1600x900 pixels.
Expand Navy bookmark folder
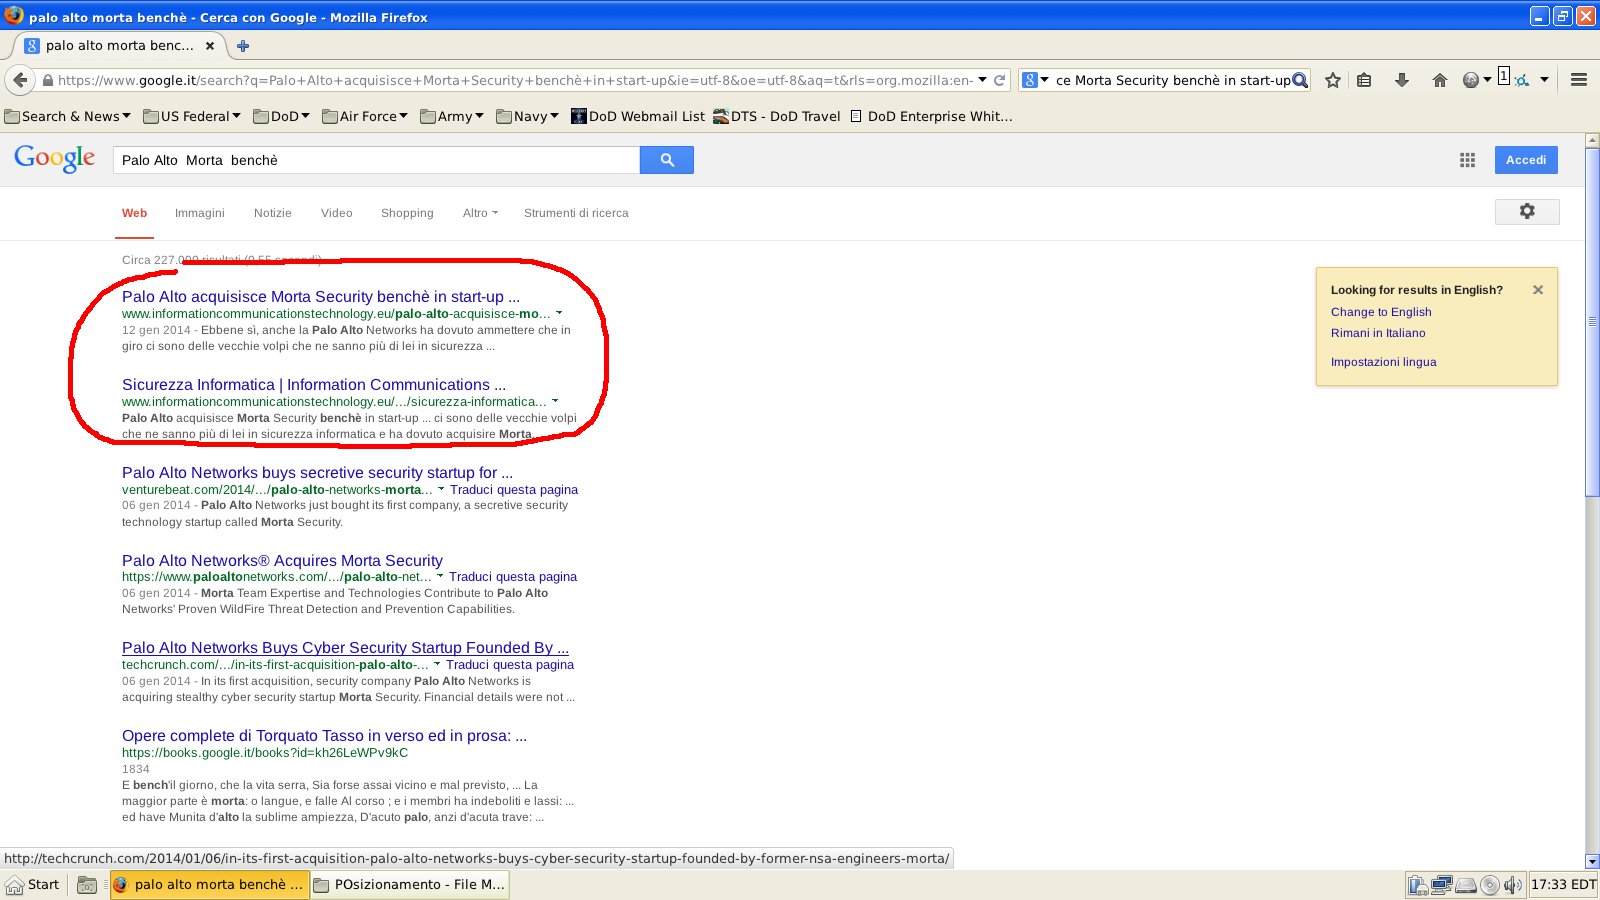click(x=527, y=116)
